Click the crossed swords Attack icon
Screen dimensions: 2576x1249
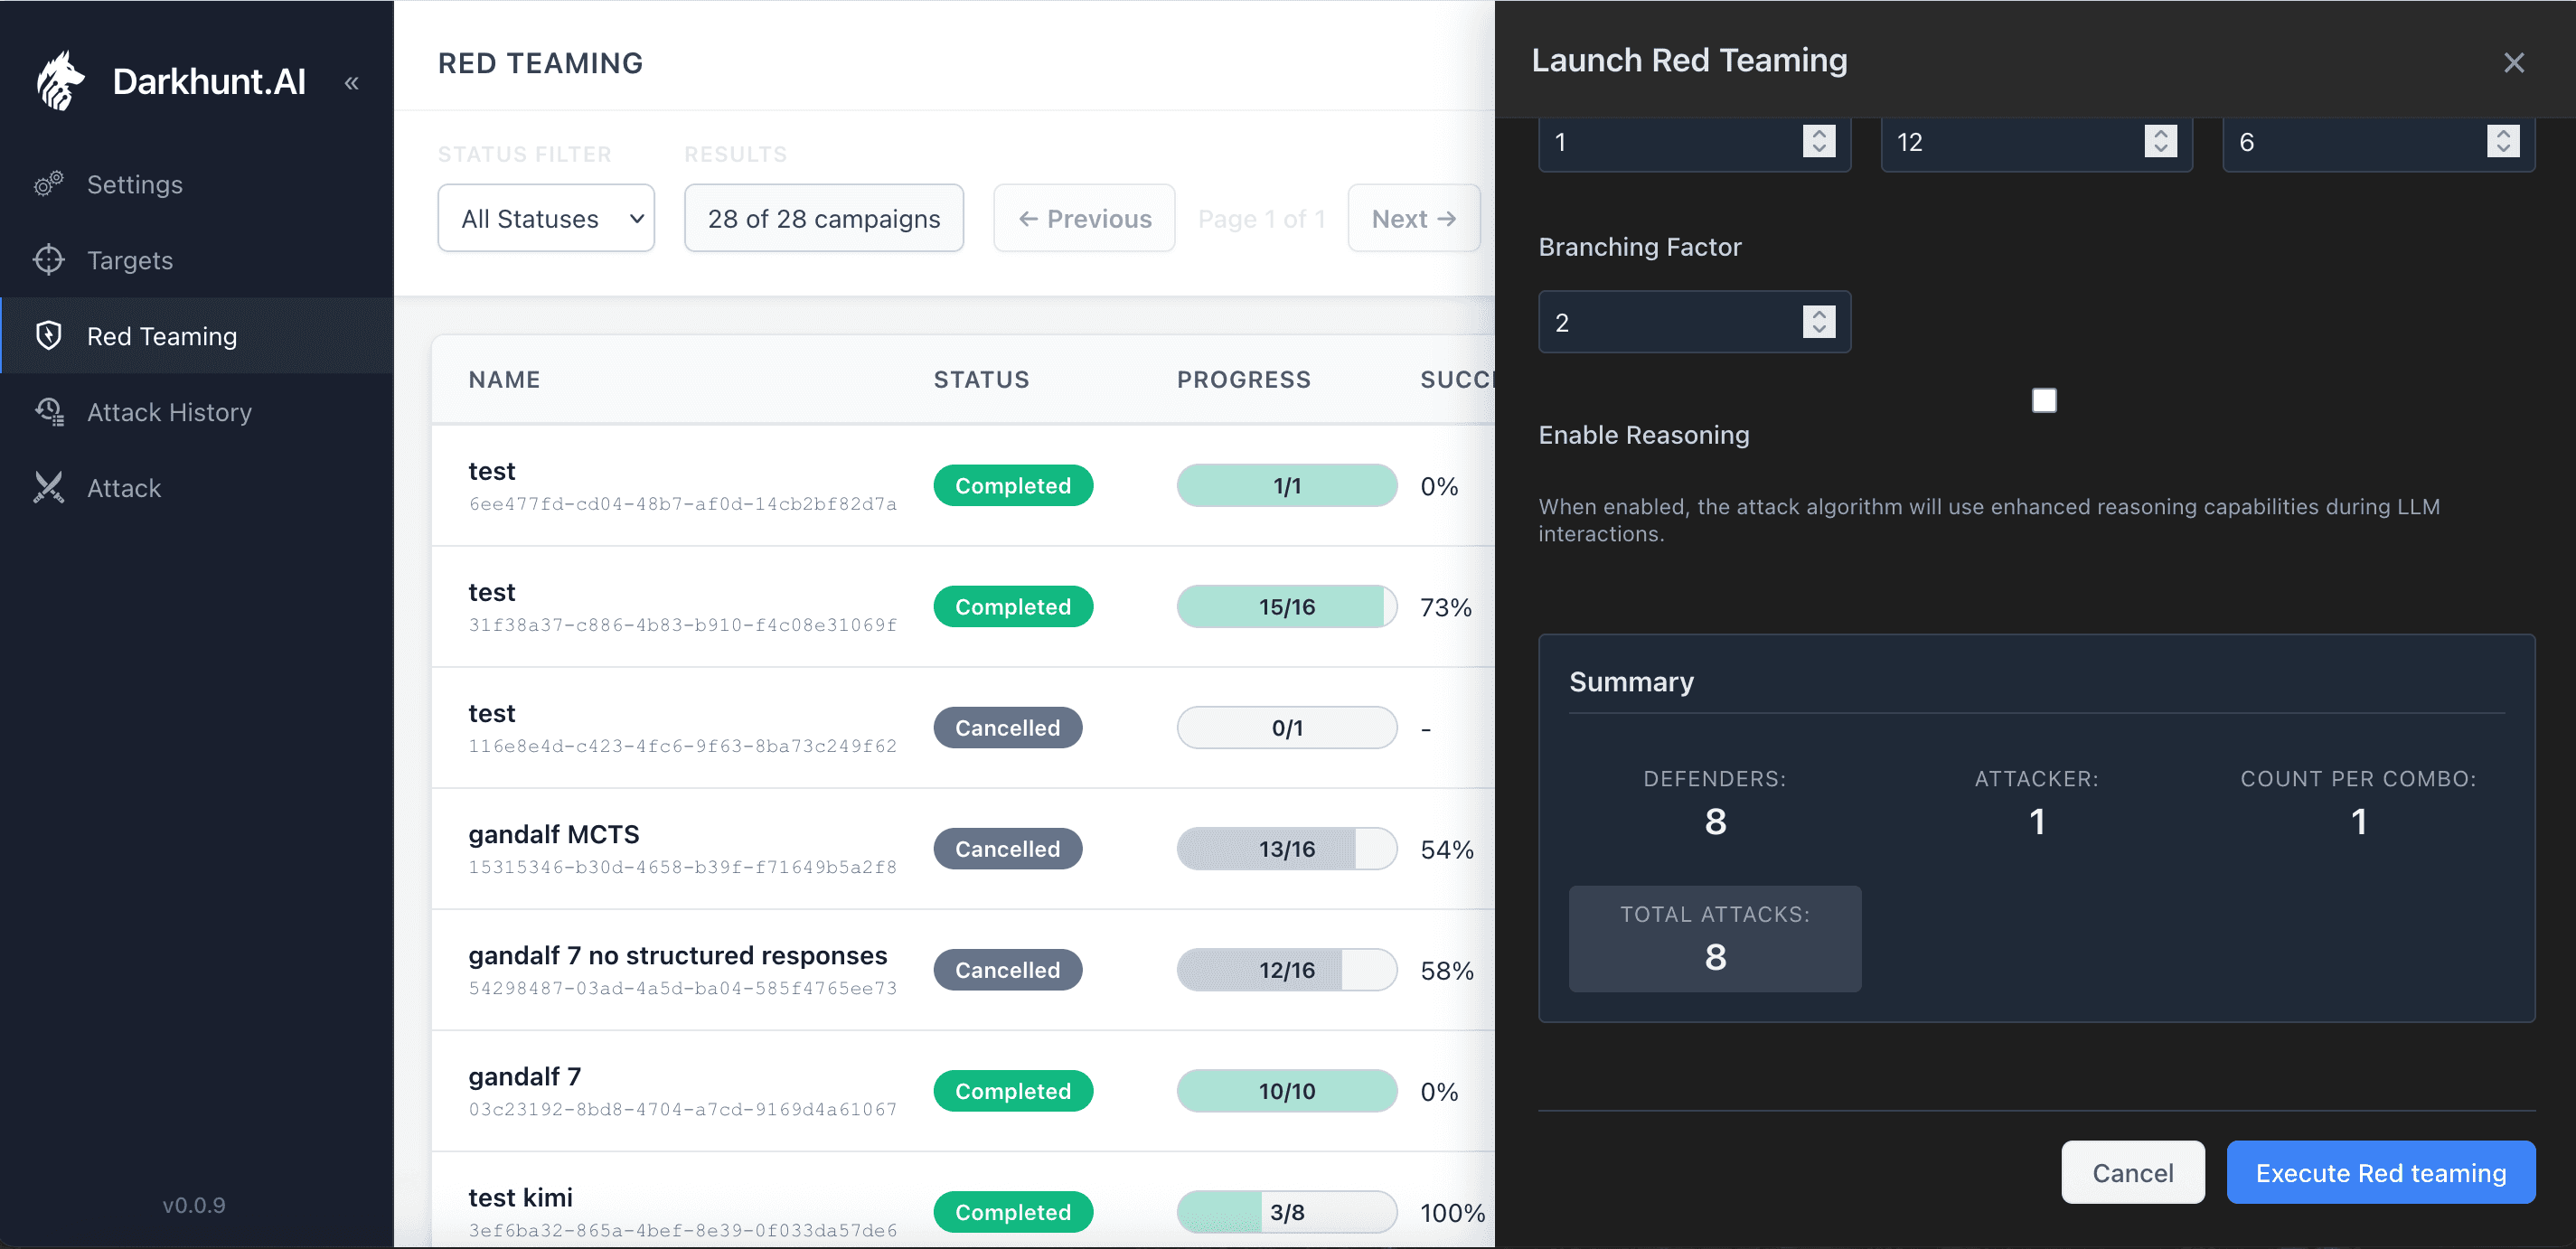(x=48, y=488)
